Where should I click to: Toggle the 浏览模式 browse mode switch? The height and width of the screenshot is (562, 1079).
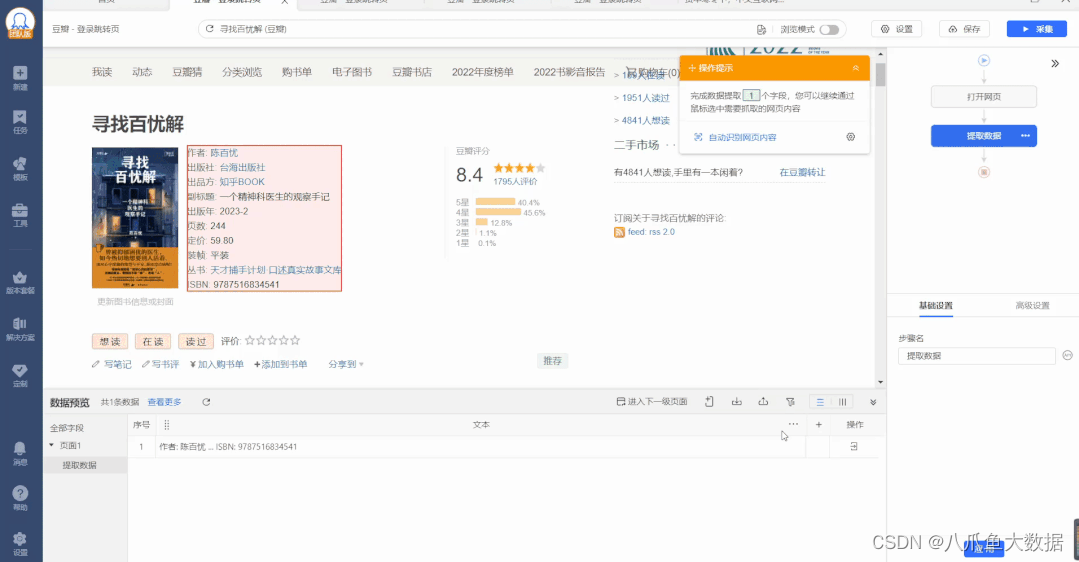[829, 30]
